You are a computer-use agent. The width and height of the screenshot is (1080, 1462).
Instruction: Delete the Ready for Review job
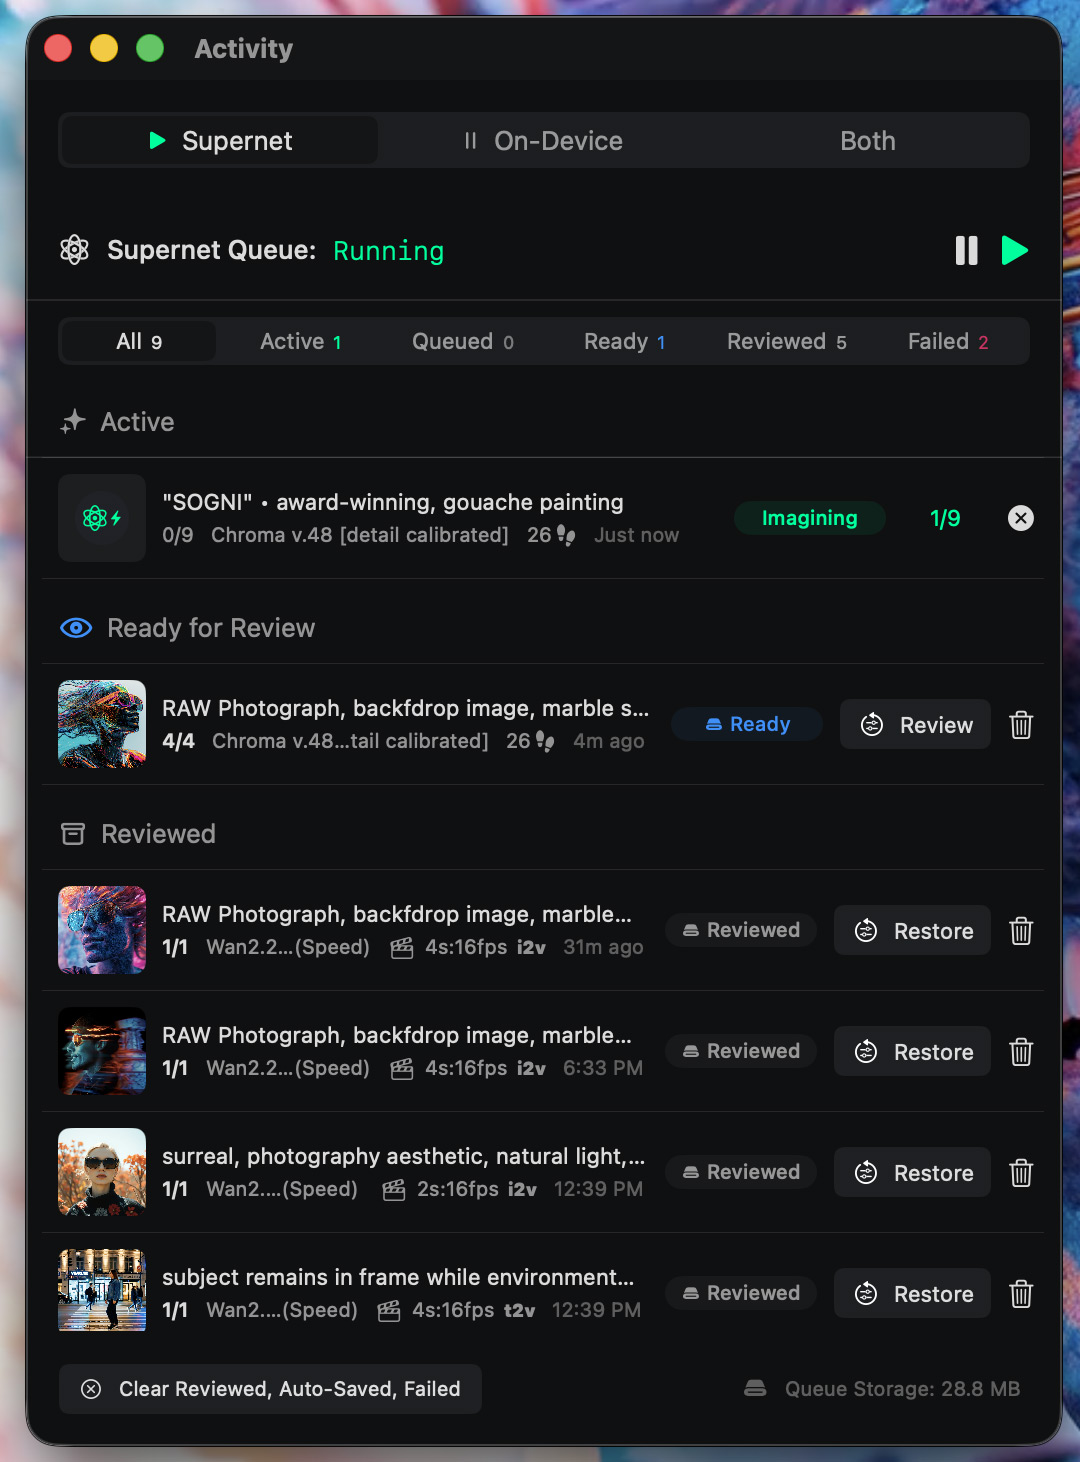1020,725
